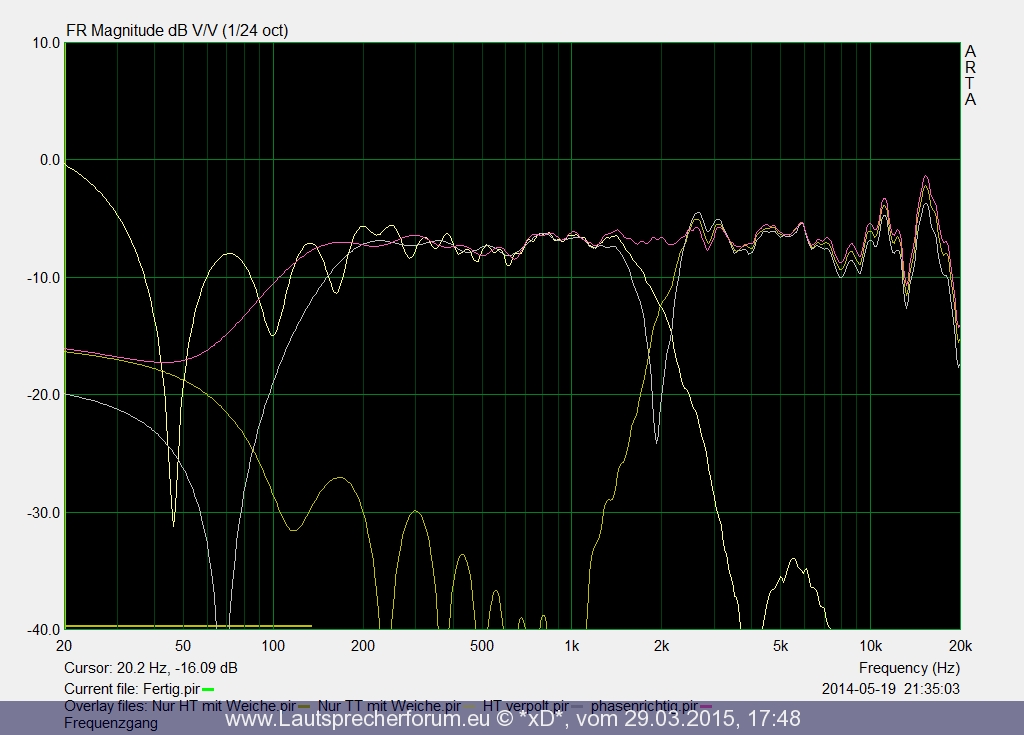Click the 2014-05-19 measurement timestamp

pyautogui.click(x=891, y=689)
